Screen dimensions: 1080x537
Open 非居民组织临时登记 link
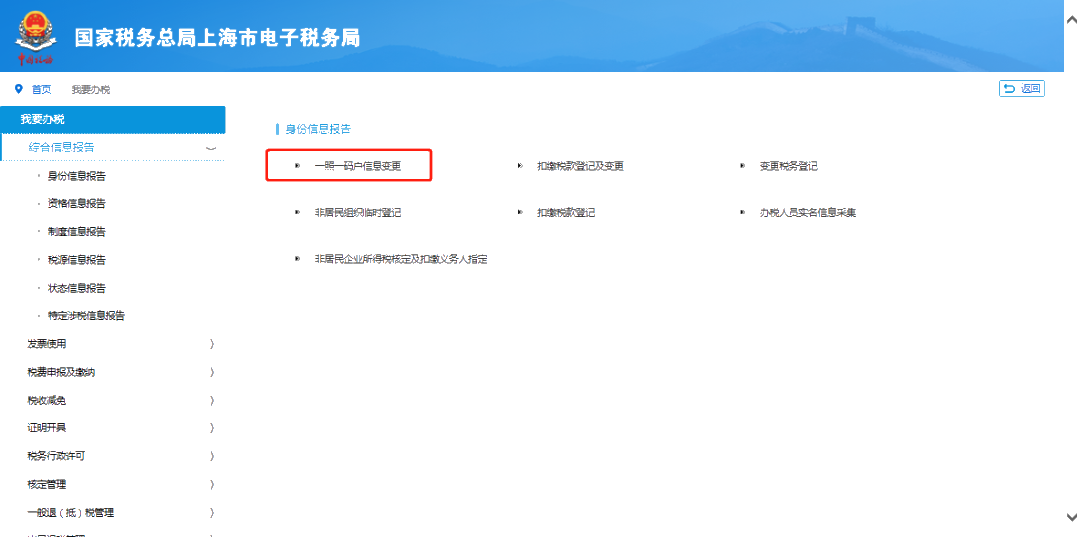[357, 213]
